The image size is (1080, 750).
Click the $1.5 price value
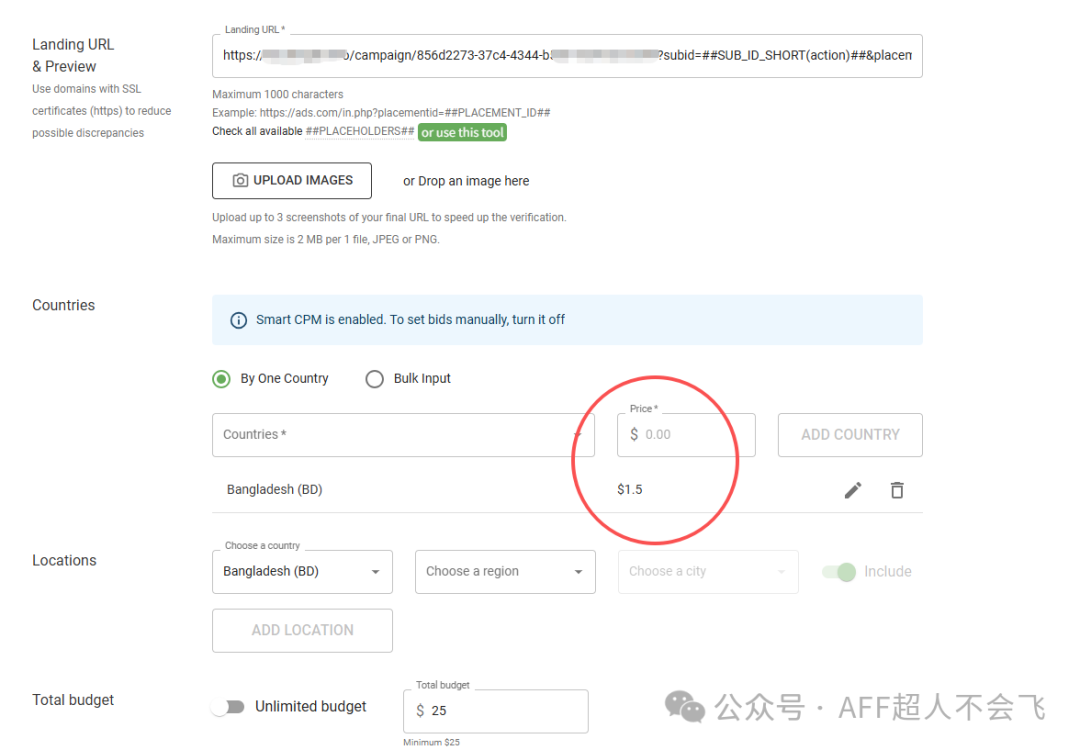[x=630, y=490]
